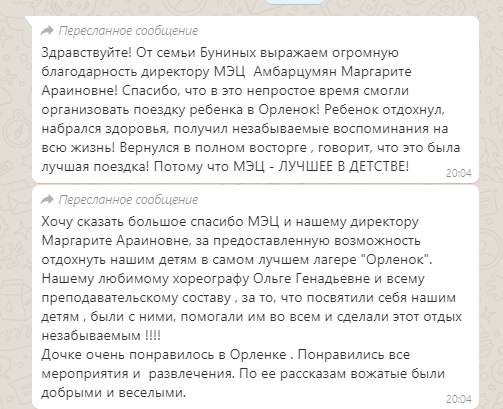
Task: Select "Пересланное сообщение" label in first bubble
Action: click(128, 31)
